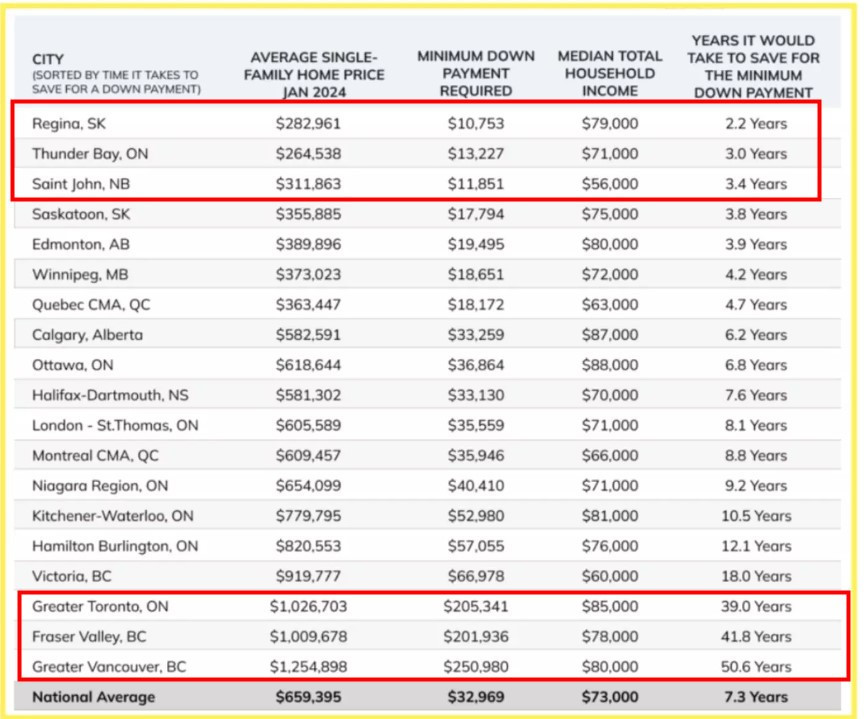Image resolution: width=864 pixels, height=719 pixels.
Task: Click the Regina, SK city cell
Action: [72, 124]
